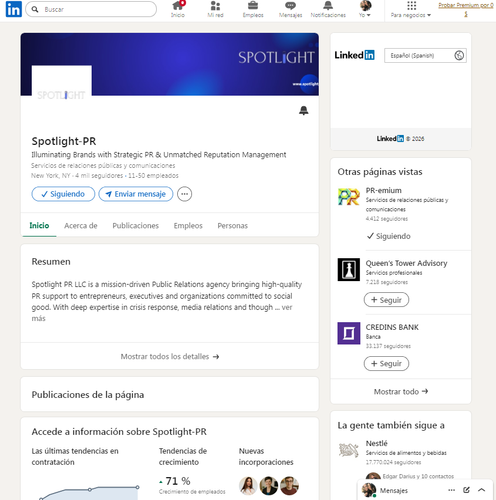
Task: Toggle the page notification bell for Spotlight-PR
Action: point(303,111)
